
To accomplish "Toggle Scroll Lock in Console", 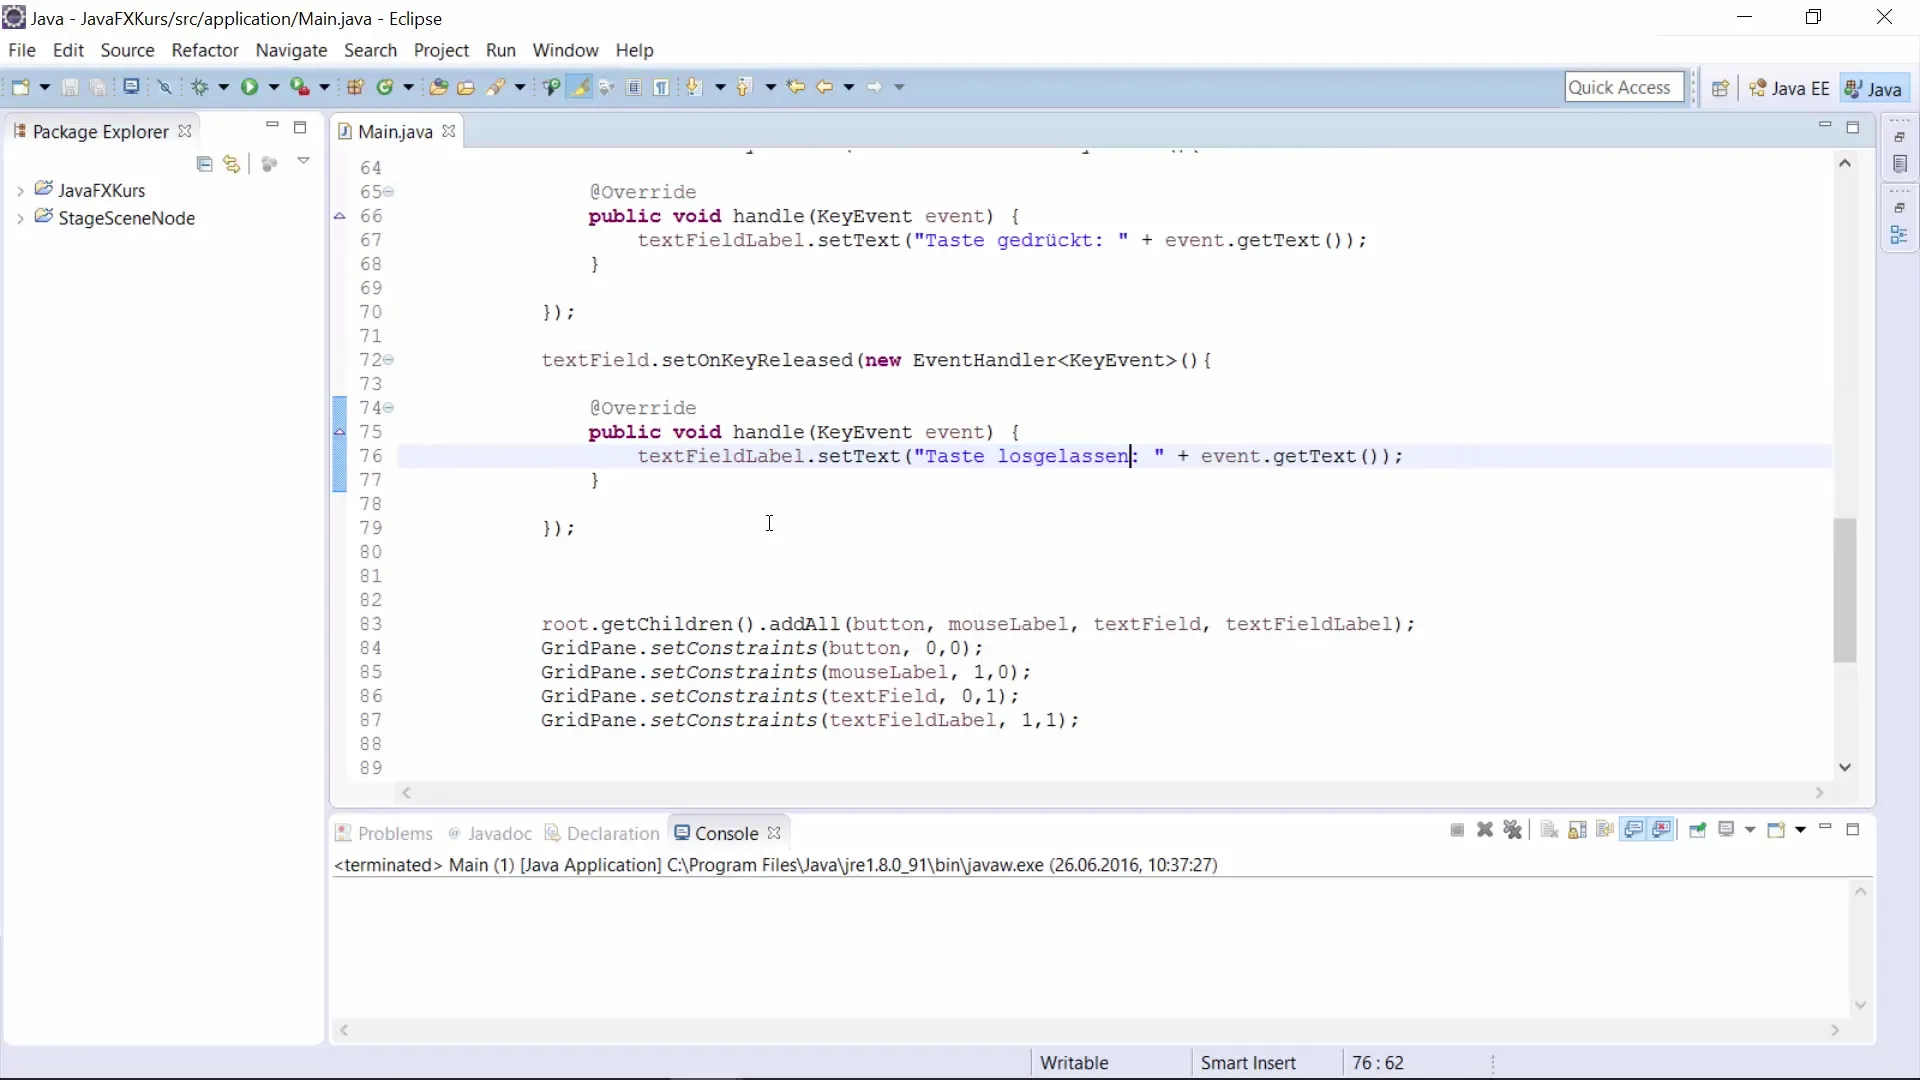I will pos(1577,830).
